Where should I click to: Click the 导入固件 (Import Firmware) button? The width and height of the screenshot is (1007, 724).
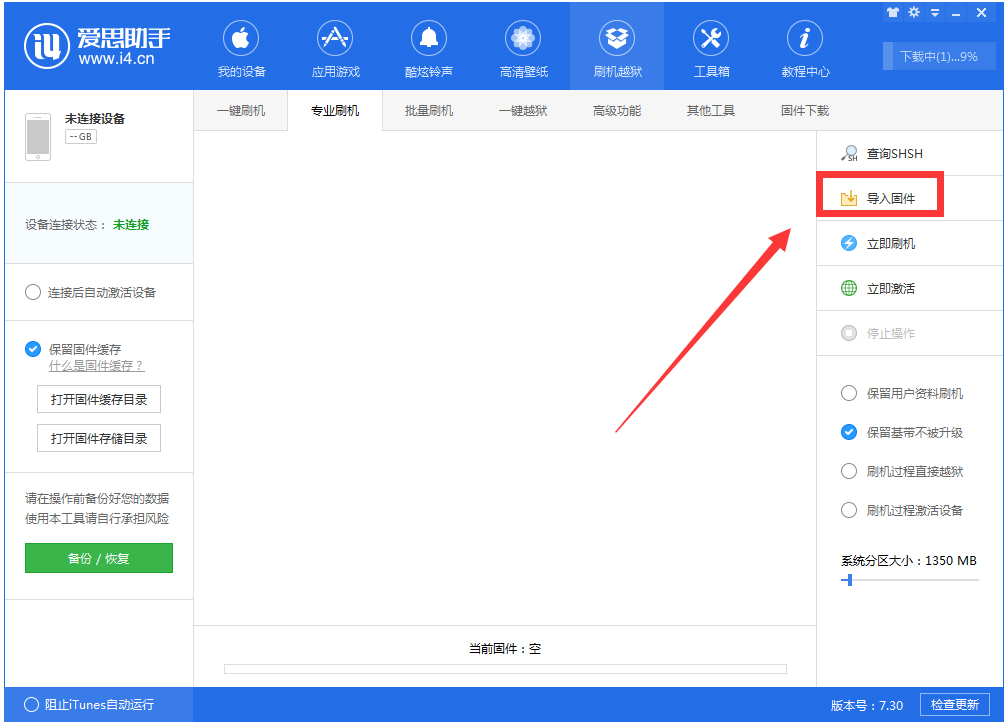tap(880, 196)
